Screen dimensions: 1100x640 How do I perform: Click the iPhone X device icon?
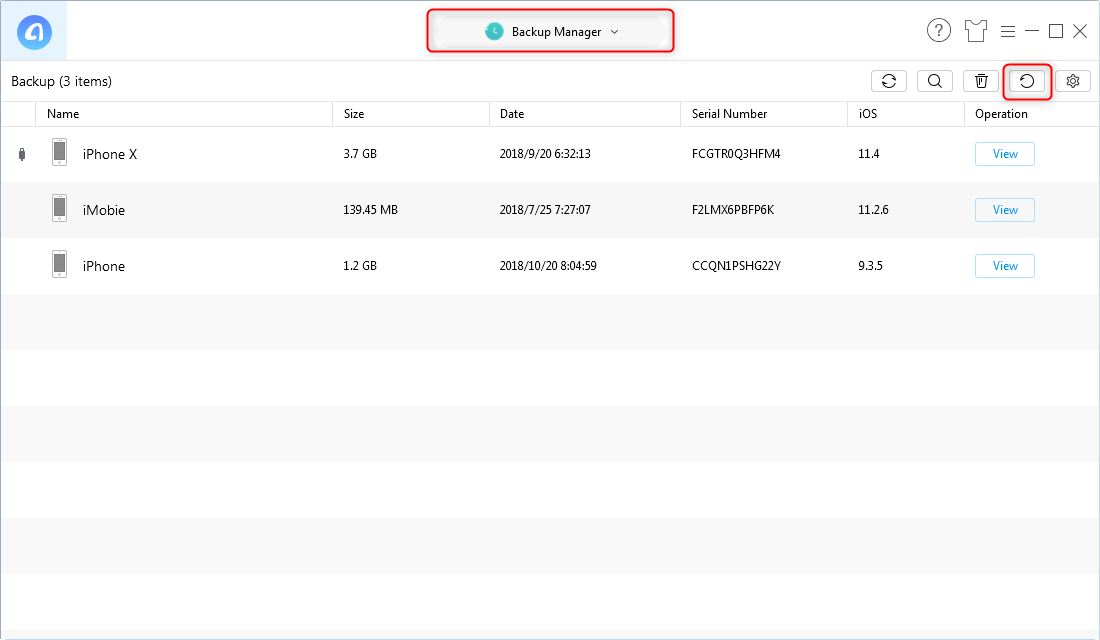(x=60, y=152)
